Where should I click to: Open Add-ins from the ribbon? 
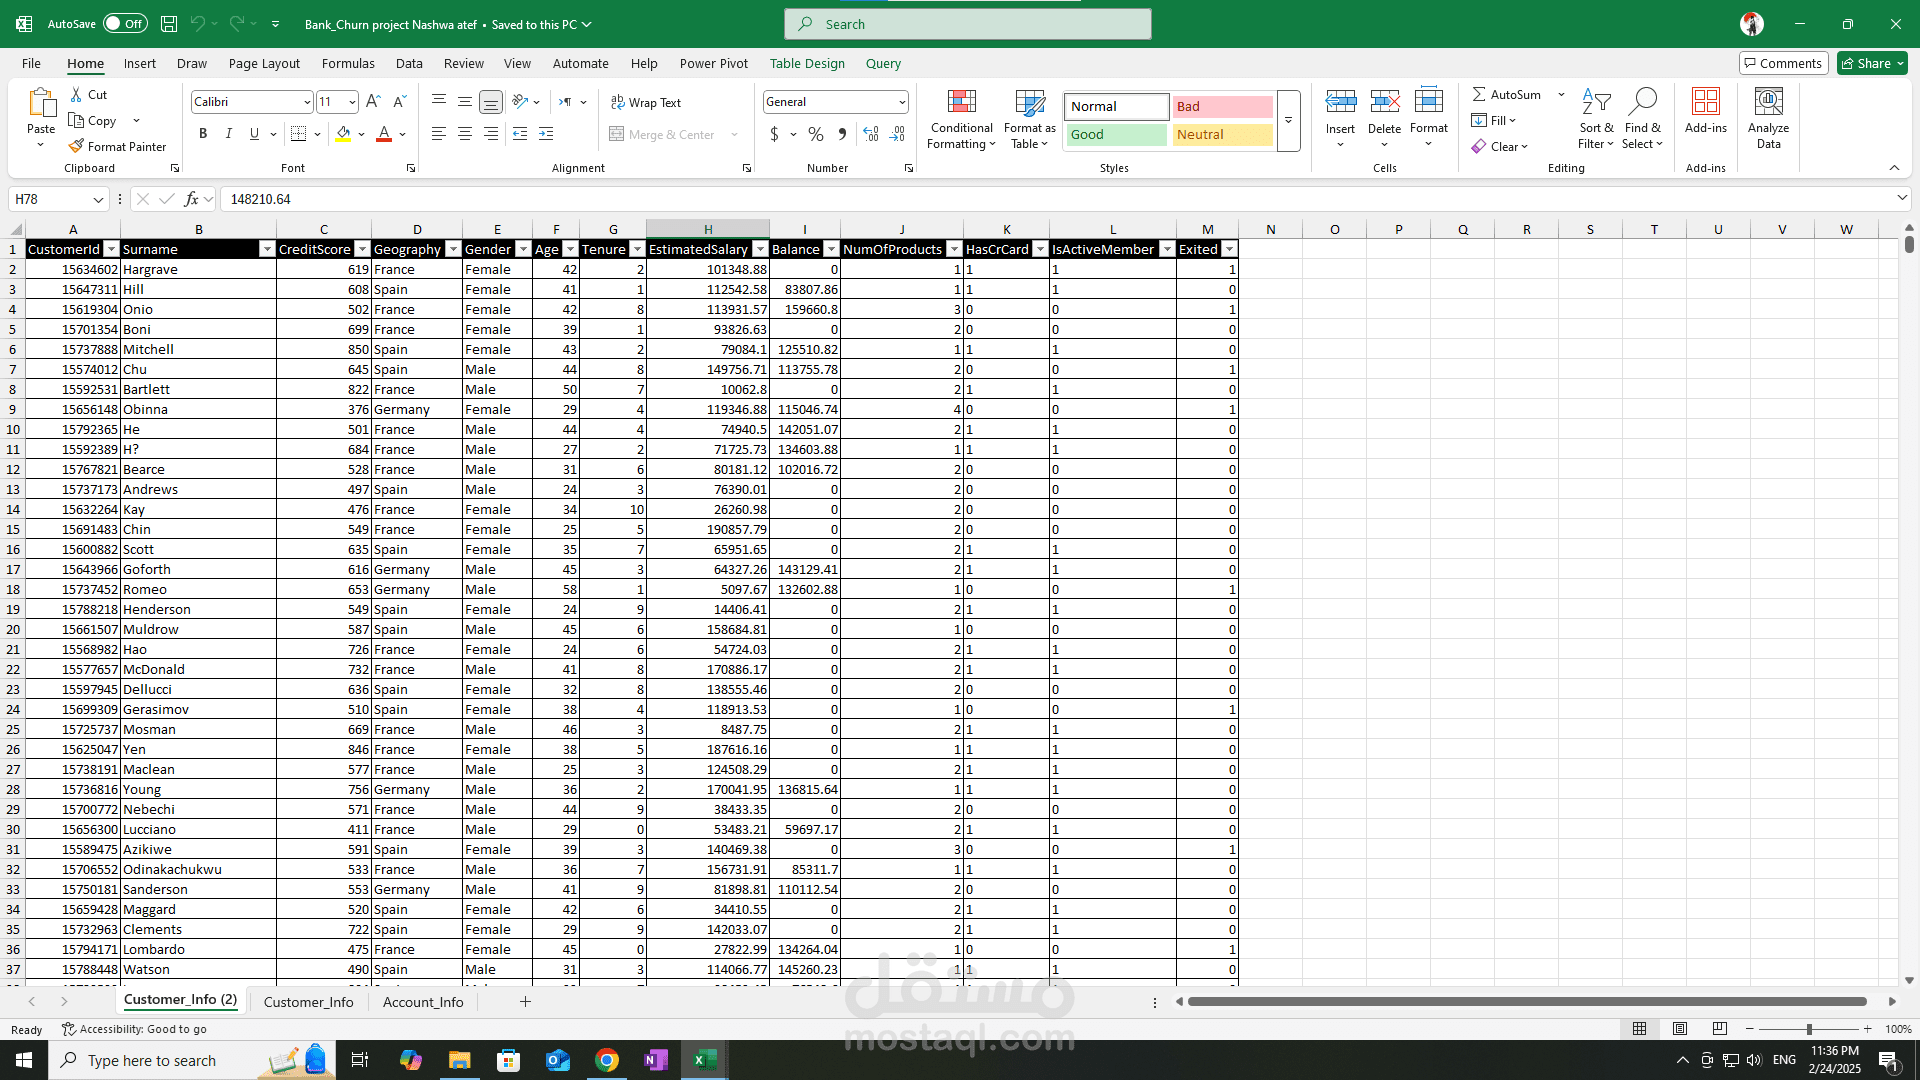(1705, 110)
